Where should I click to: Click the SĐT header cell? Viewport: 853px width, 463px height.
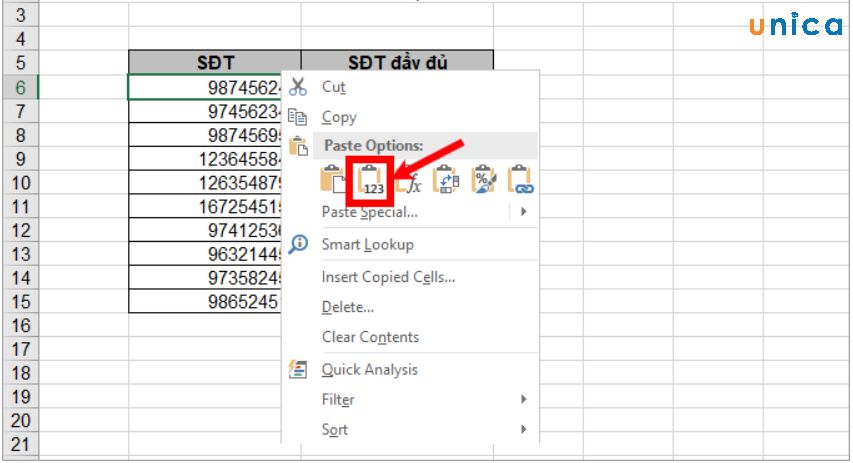coord(214,63)
